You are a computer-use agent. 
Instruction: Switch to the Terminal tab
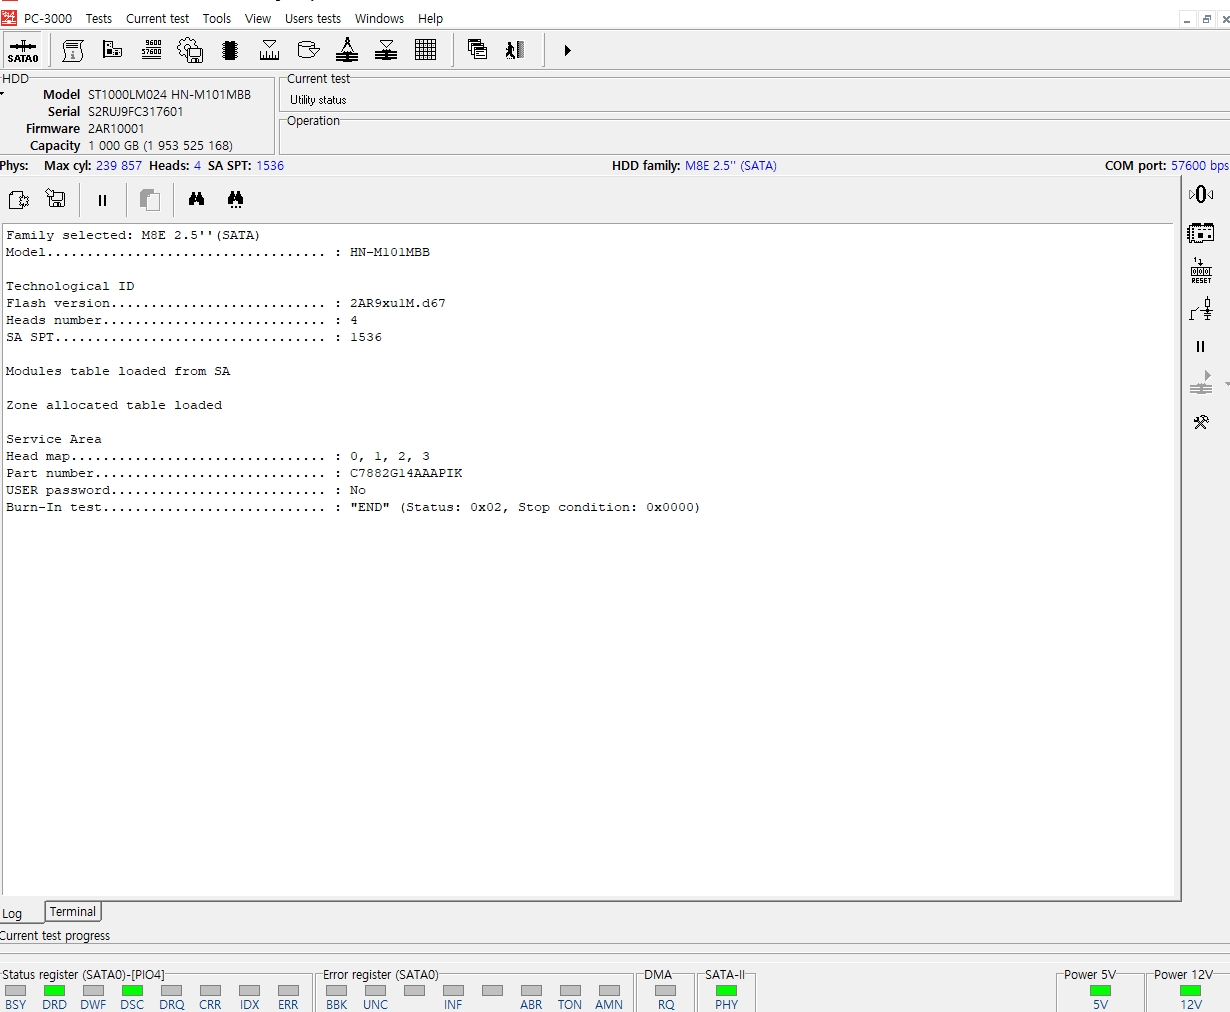[x=73, y=912]
